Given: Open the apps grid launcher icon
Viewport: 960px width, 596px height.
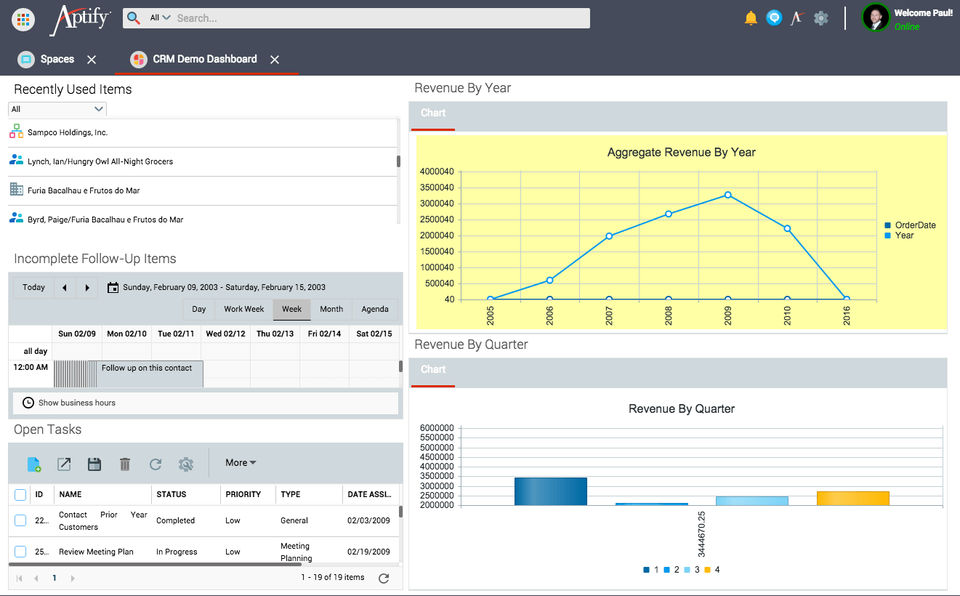Looking at the screenshot, I should [23, 18].
